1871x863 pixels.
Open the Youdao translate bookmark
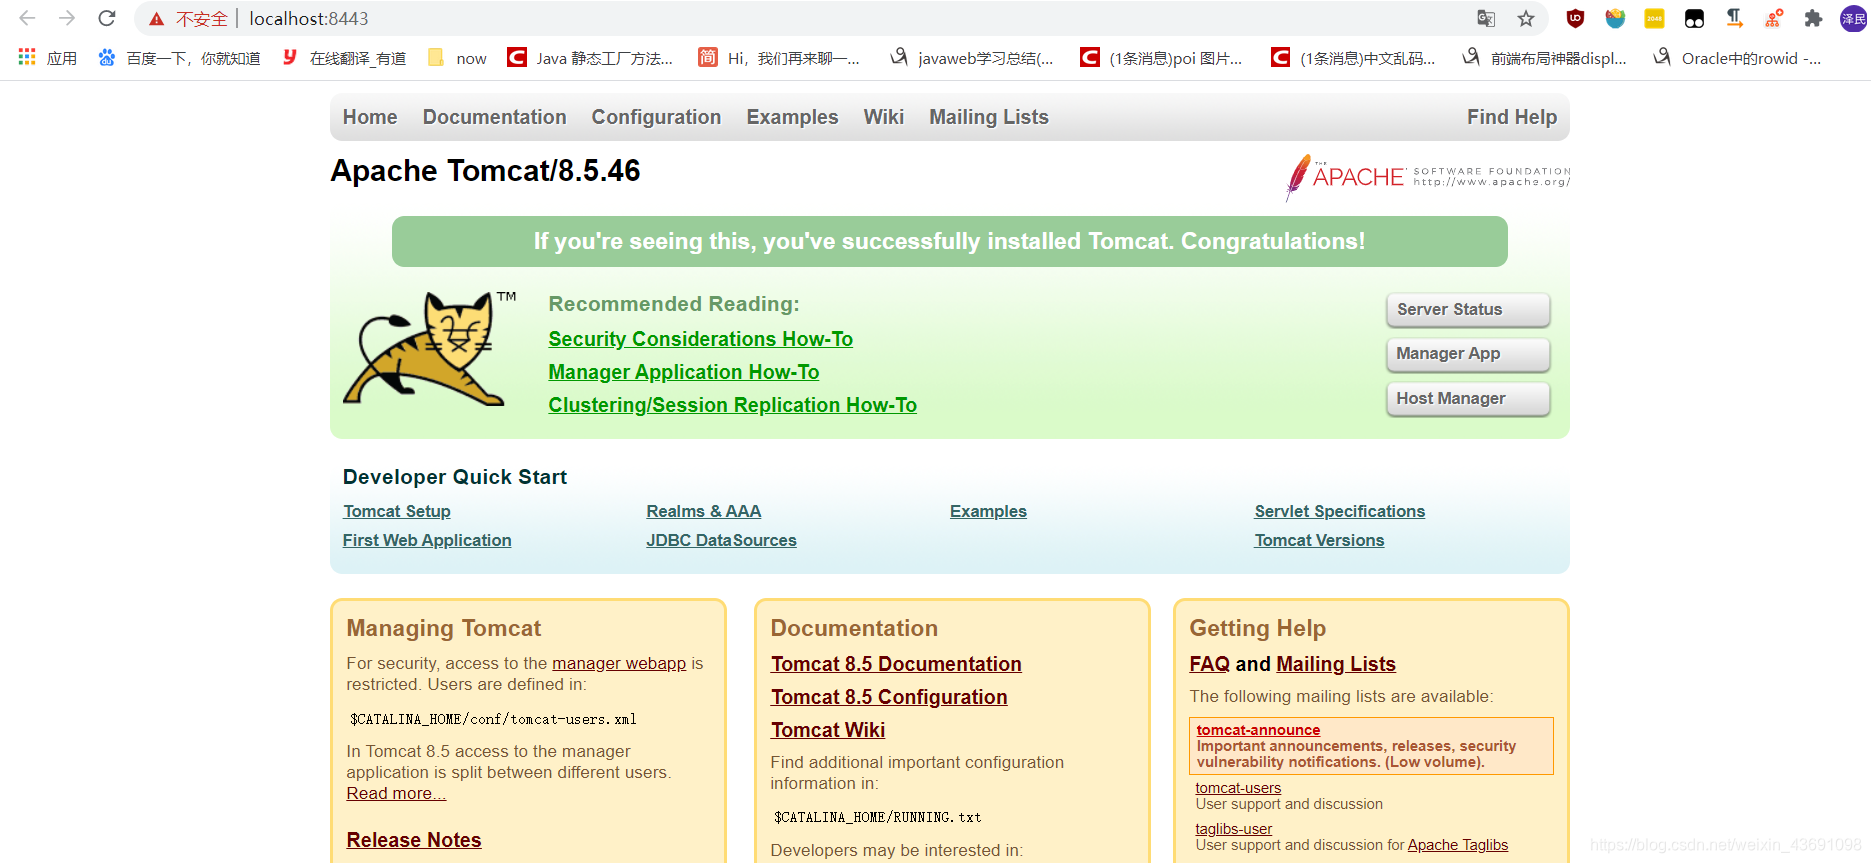pyautogui.click(x=344, y=58)
